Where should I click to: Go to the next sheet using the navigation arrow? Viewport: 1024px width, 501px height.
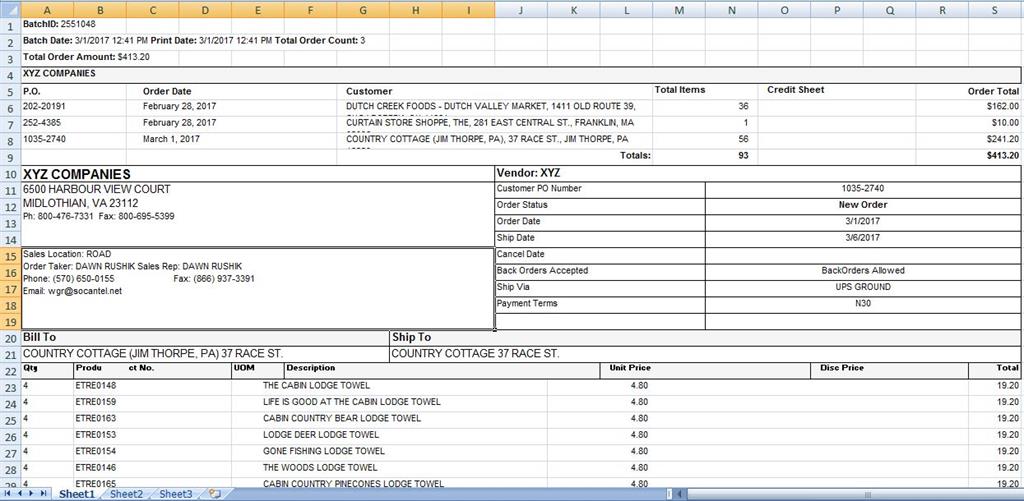(x=30, y=494)
